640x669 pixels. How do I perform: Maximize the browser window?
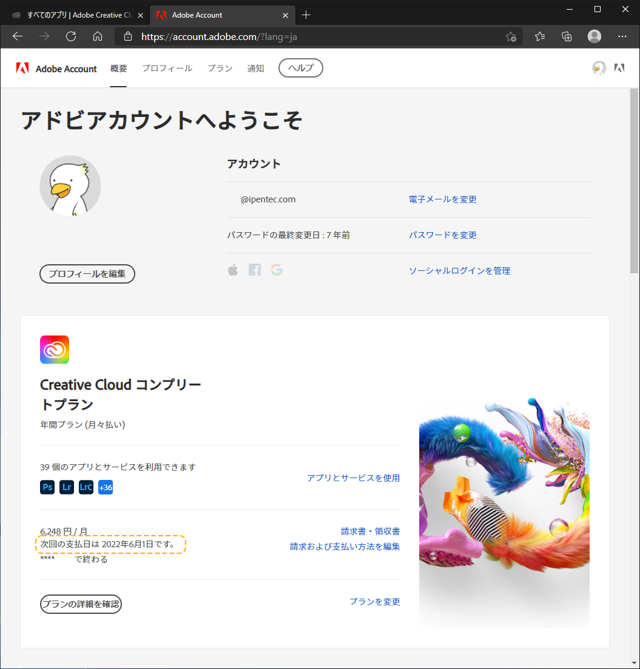[597, 9]
